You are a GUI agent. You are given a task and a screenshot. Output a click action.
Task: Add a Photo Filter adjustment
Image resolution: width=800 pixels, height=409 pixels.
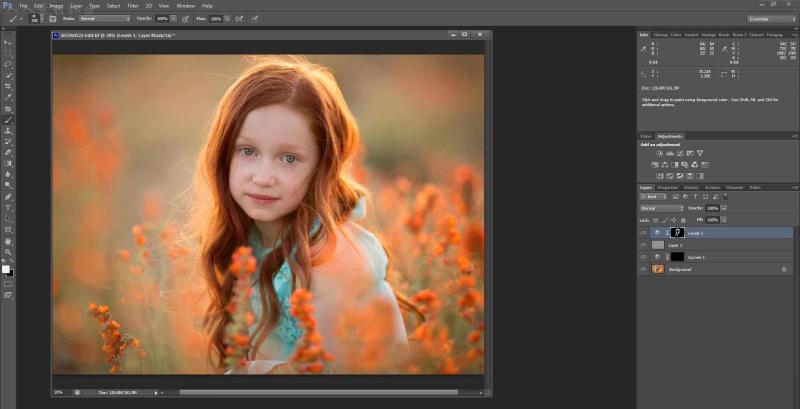point(685,165)
